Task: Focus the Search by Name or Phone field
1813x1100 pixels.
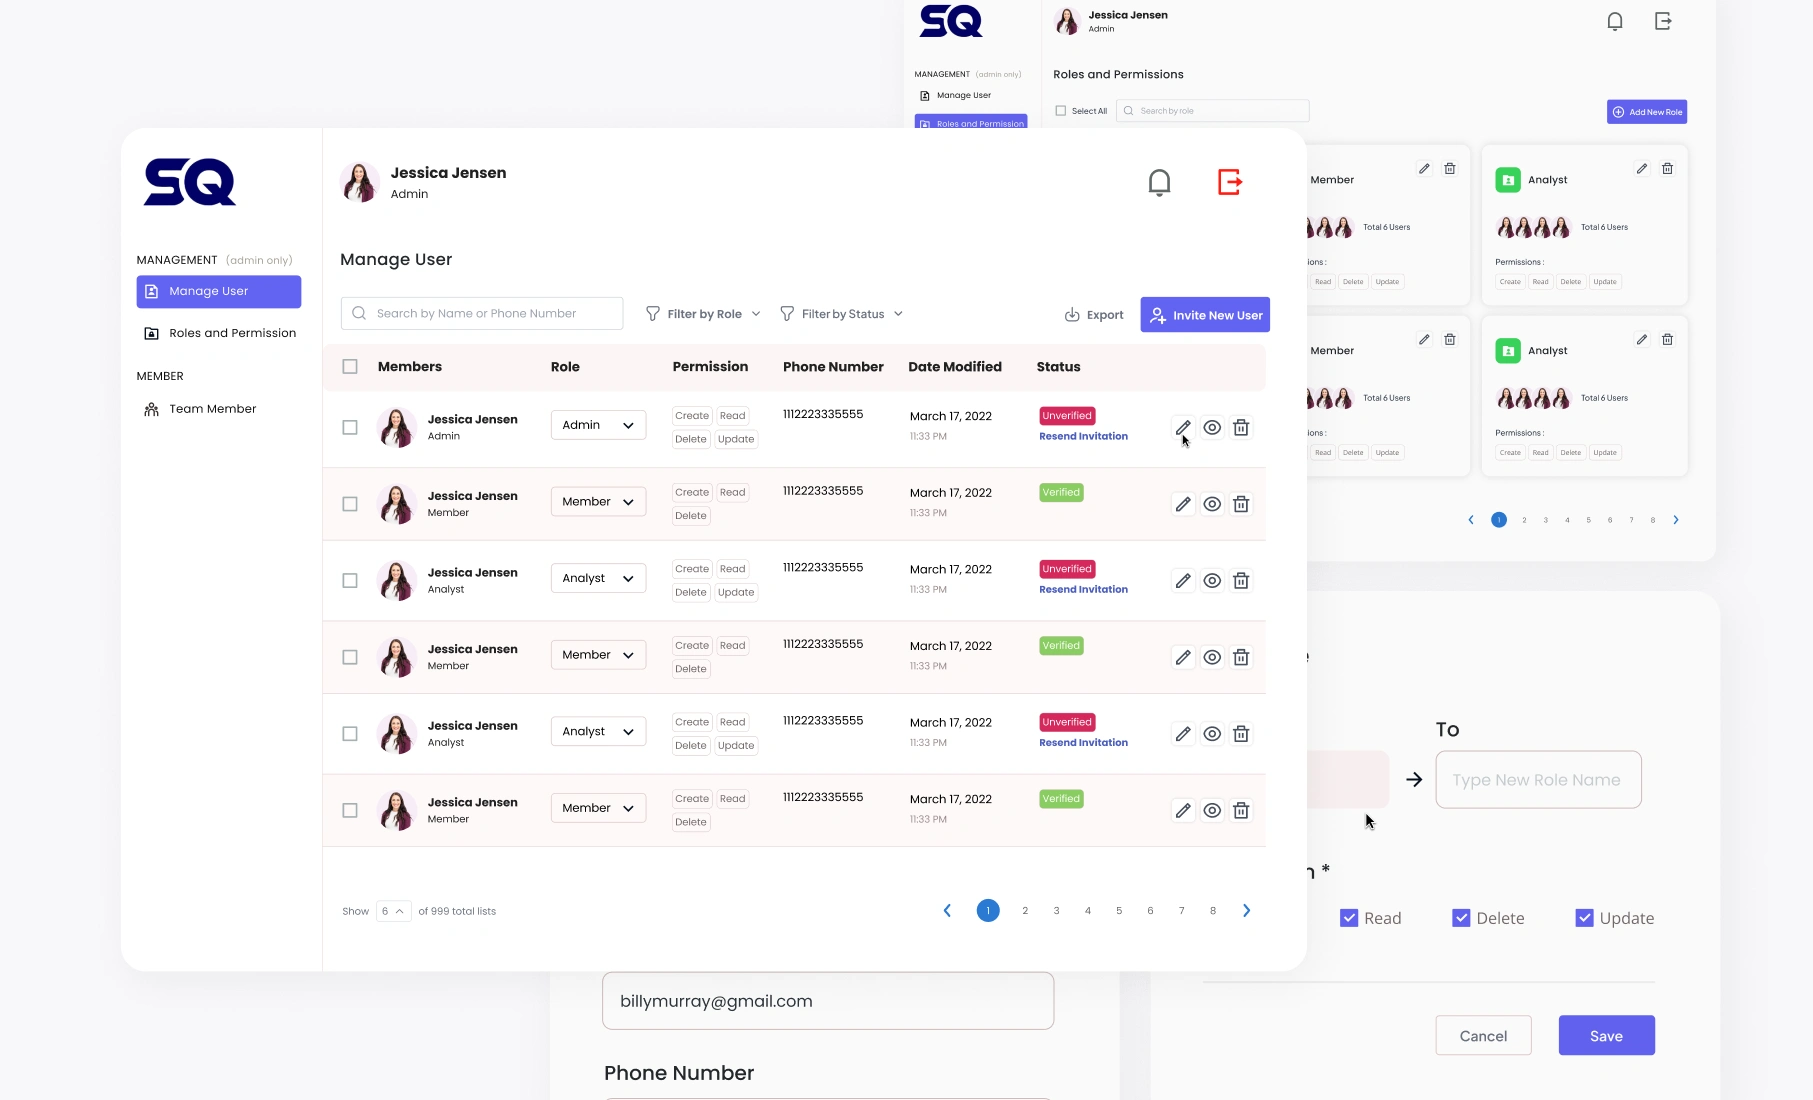Action: click(482, 313)
